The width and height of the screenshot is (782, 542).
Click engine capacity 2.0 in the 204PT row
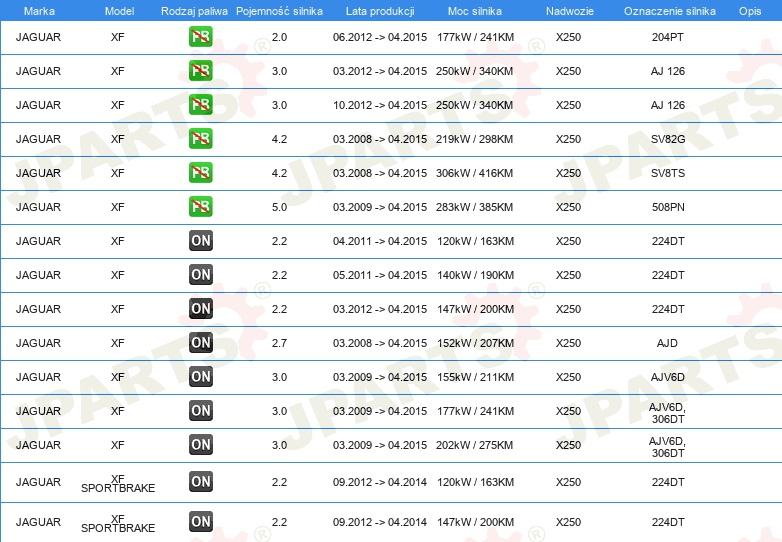[x=279, y=37]
